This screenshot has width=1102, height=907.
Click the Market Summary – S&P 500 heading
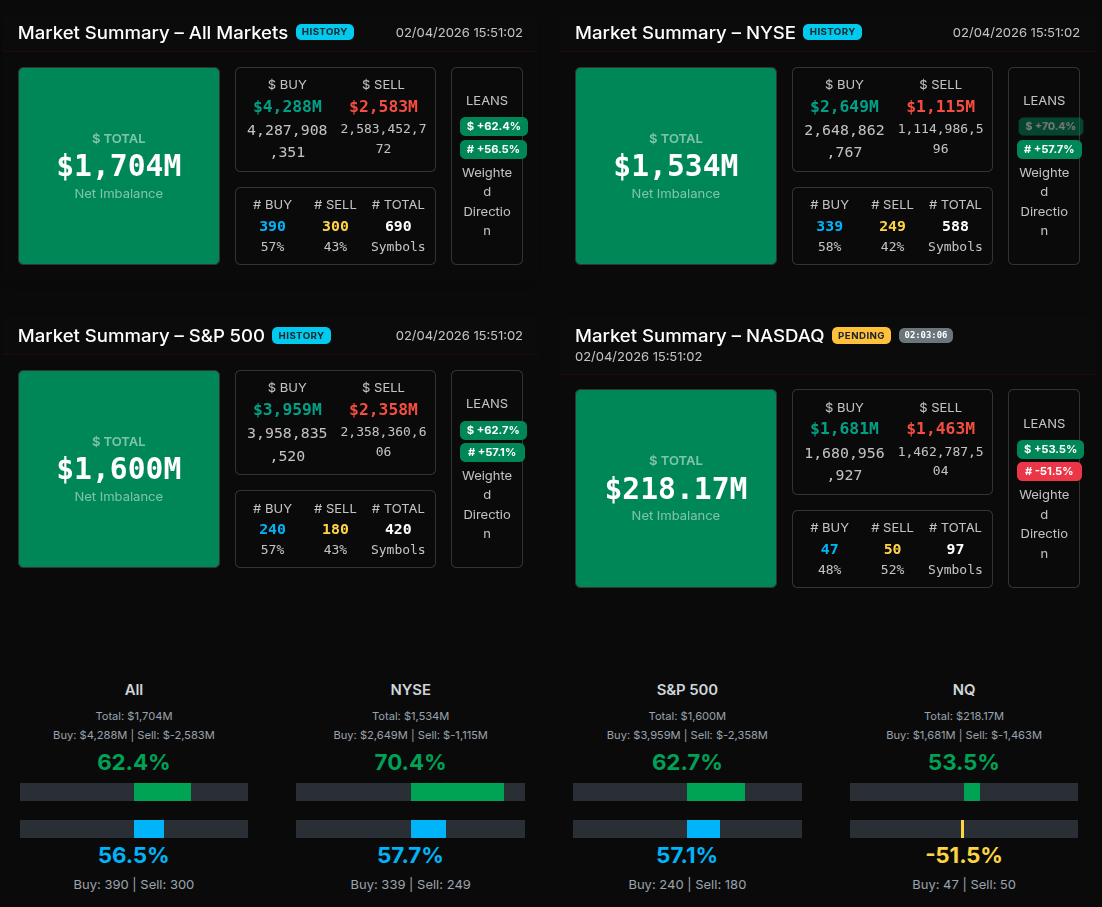[141, 335]
